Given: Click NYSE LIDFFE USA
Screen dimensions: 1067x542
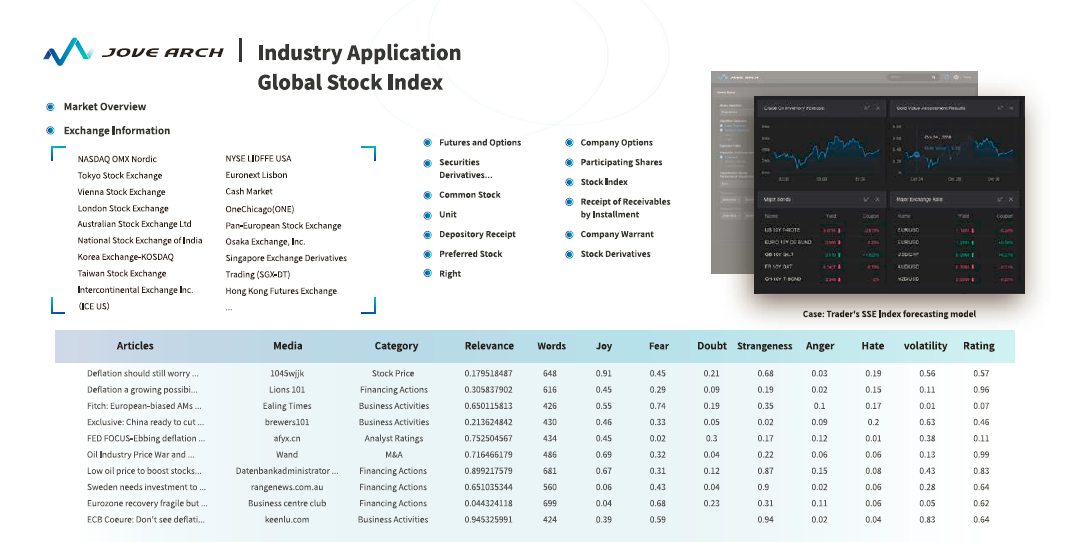Looking at the screenshot, I should click(258, 158).
